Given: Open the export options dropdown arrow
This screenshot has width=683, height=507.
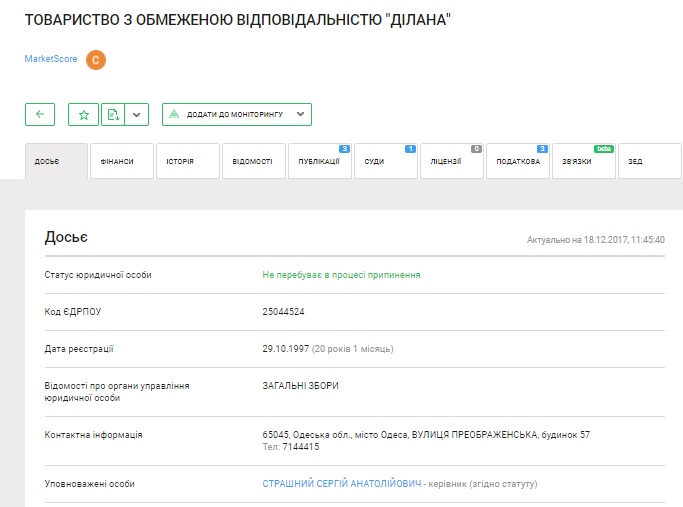Looking at the screenshot, I should 137,114.
